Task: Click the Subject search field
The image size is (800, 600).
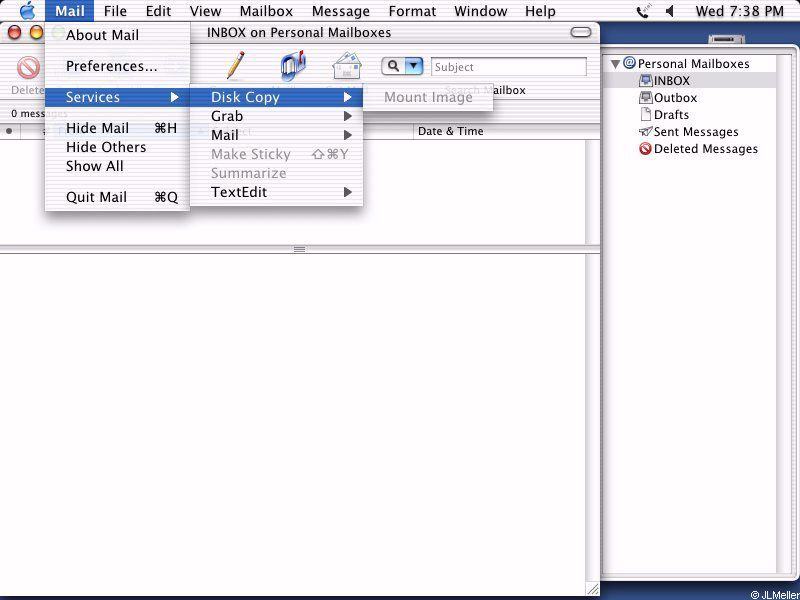Action: (x=509, y=67)
